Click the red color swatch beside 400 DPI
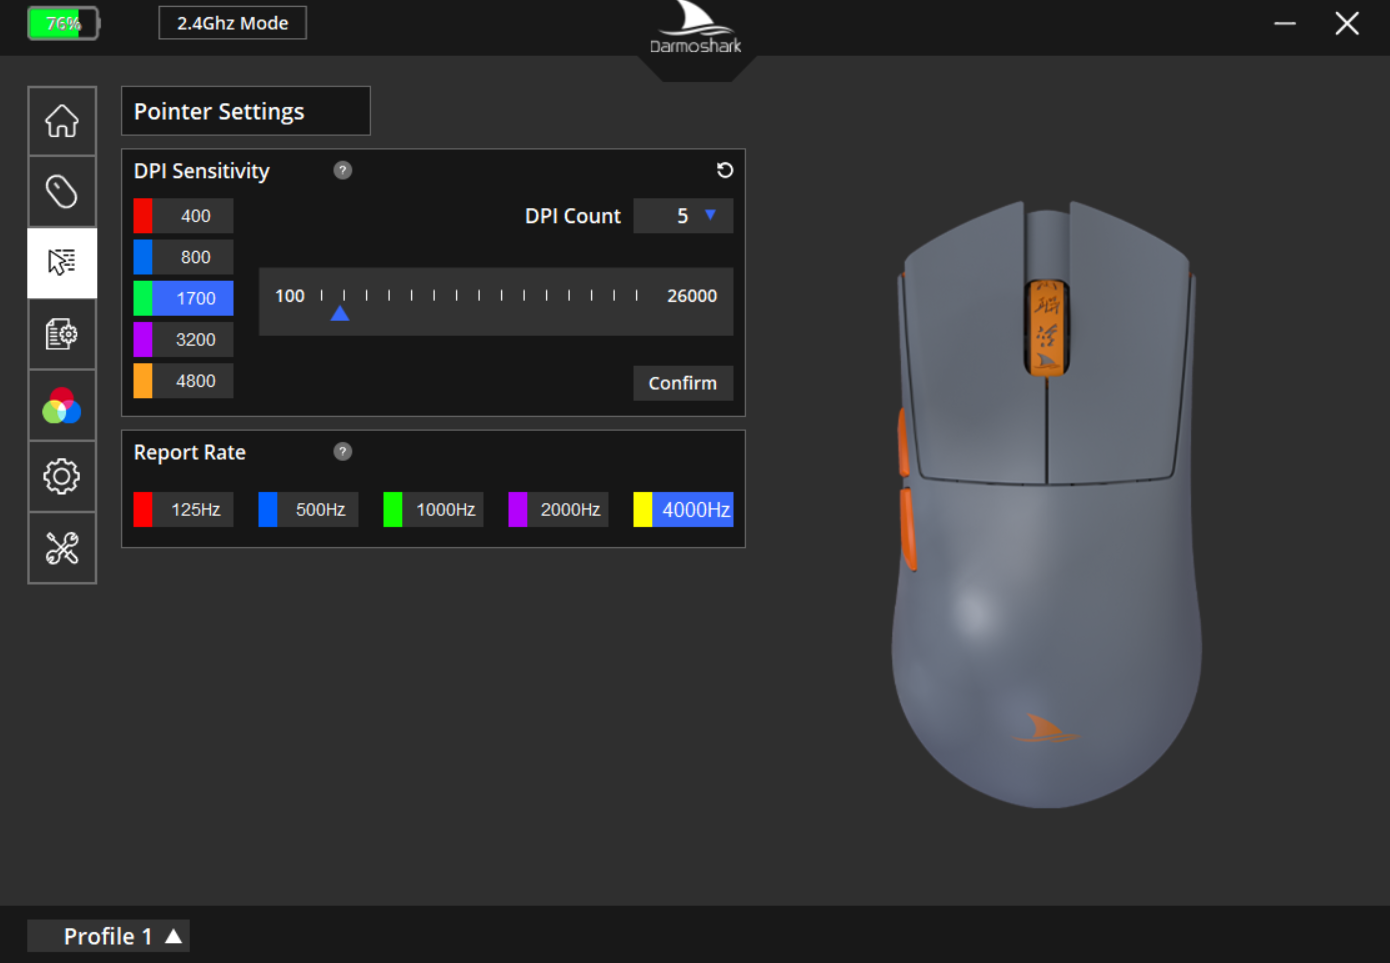The height and width of the screenshot is (963, 1390). coord(143,216)
